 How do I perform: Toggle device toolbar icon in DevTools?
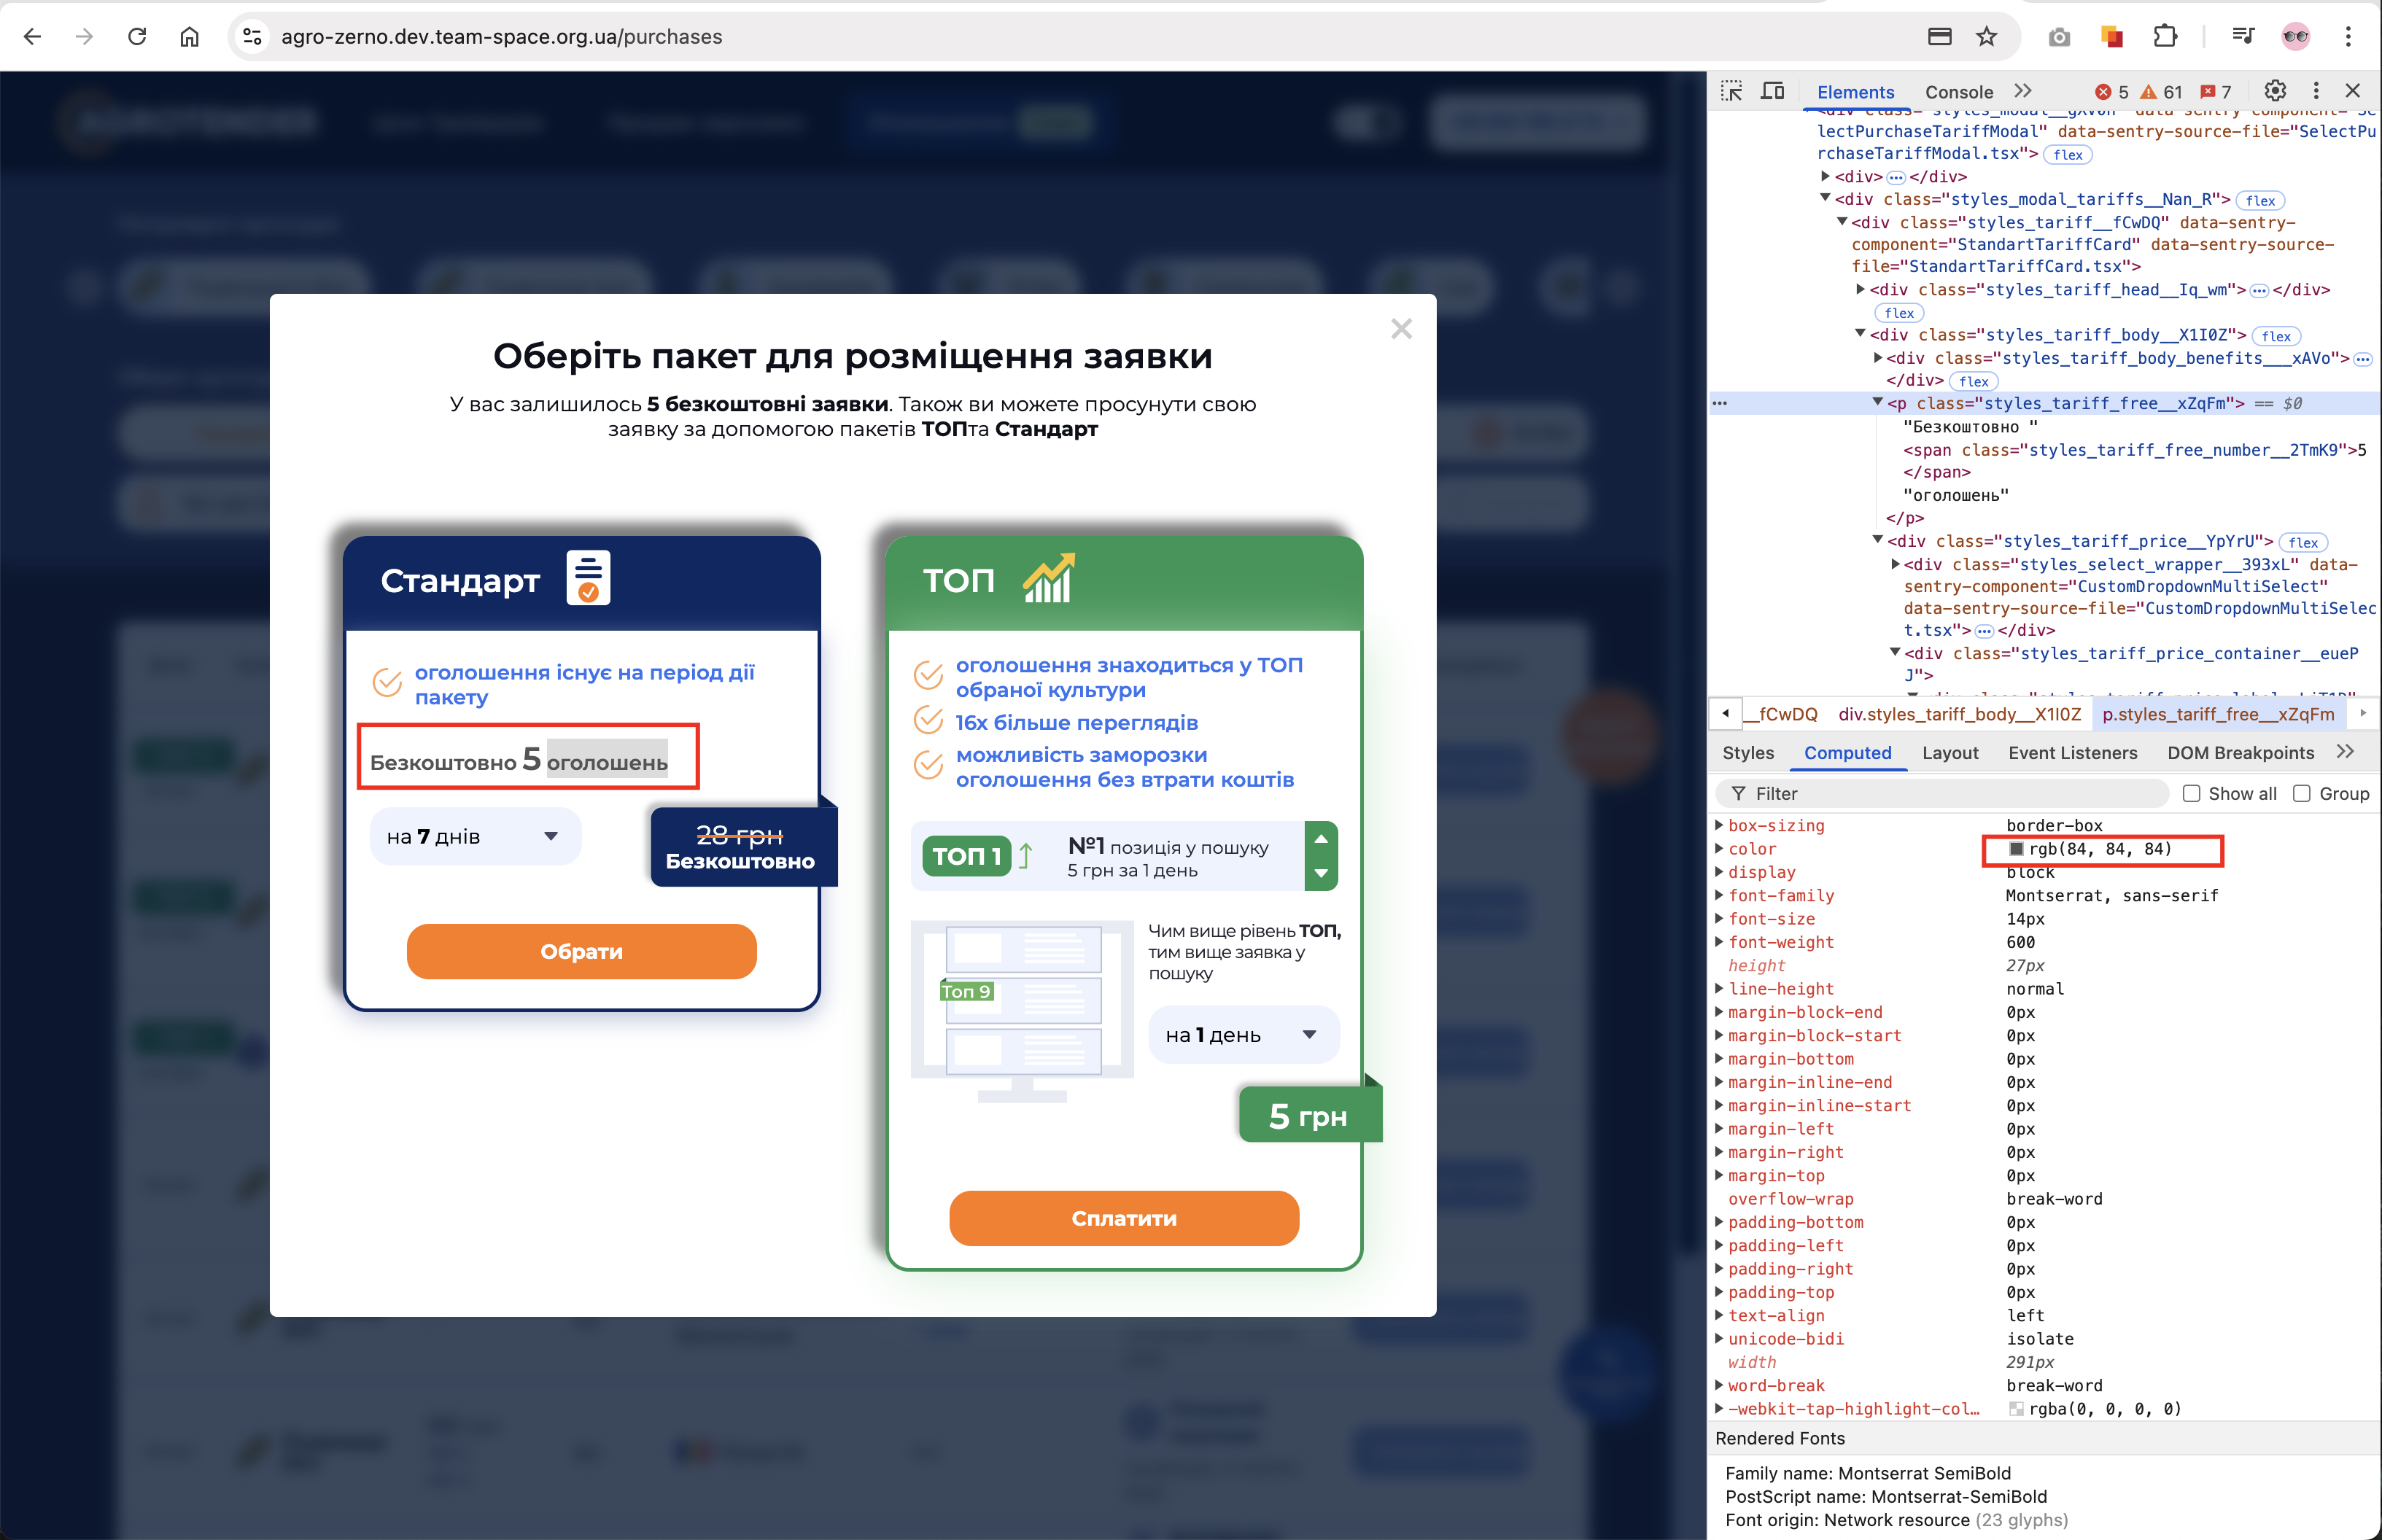[x=1772, y=91]
